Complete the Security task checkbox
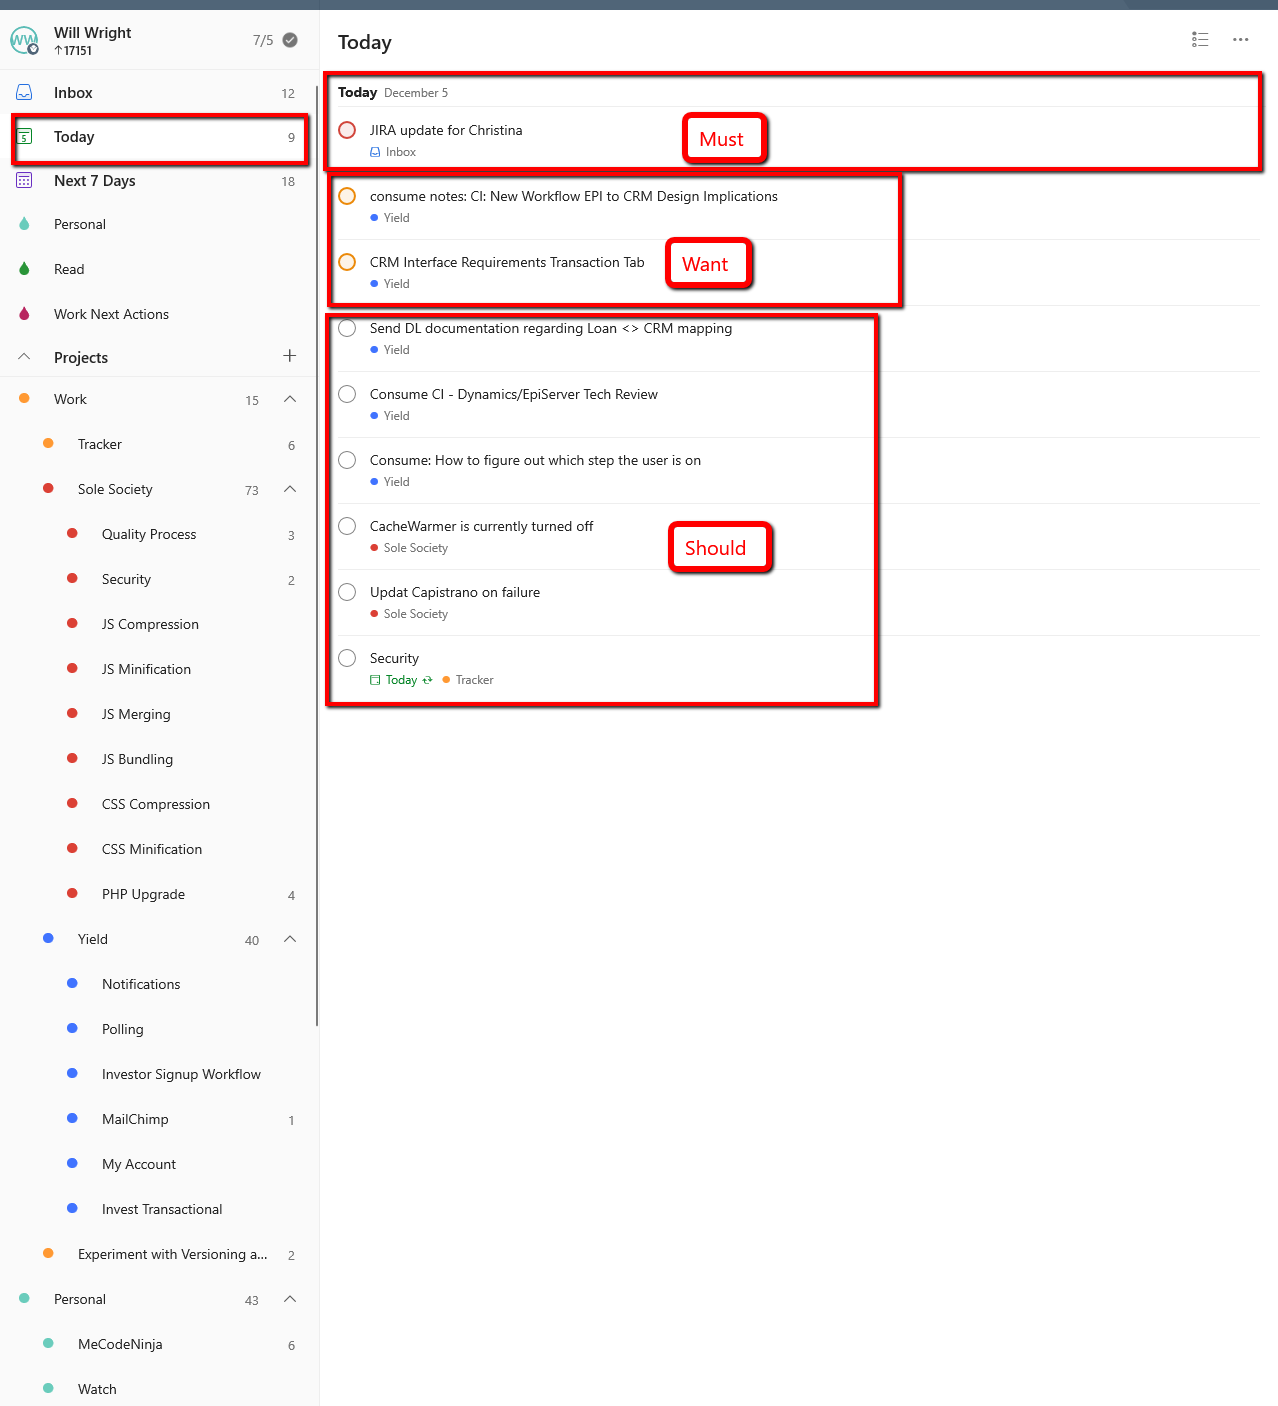Viewport: 1278px width, 1406px height. tap(347, 658)
